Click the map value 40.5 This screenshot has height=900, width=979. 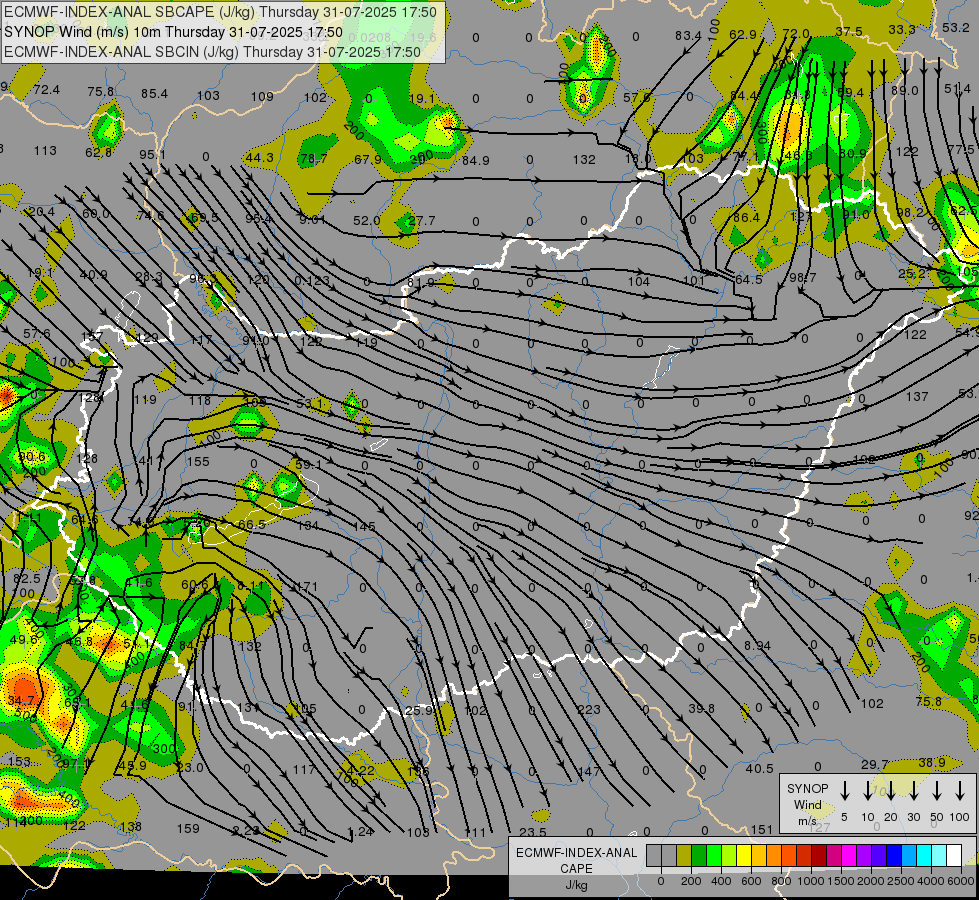pos(759,769)
